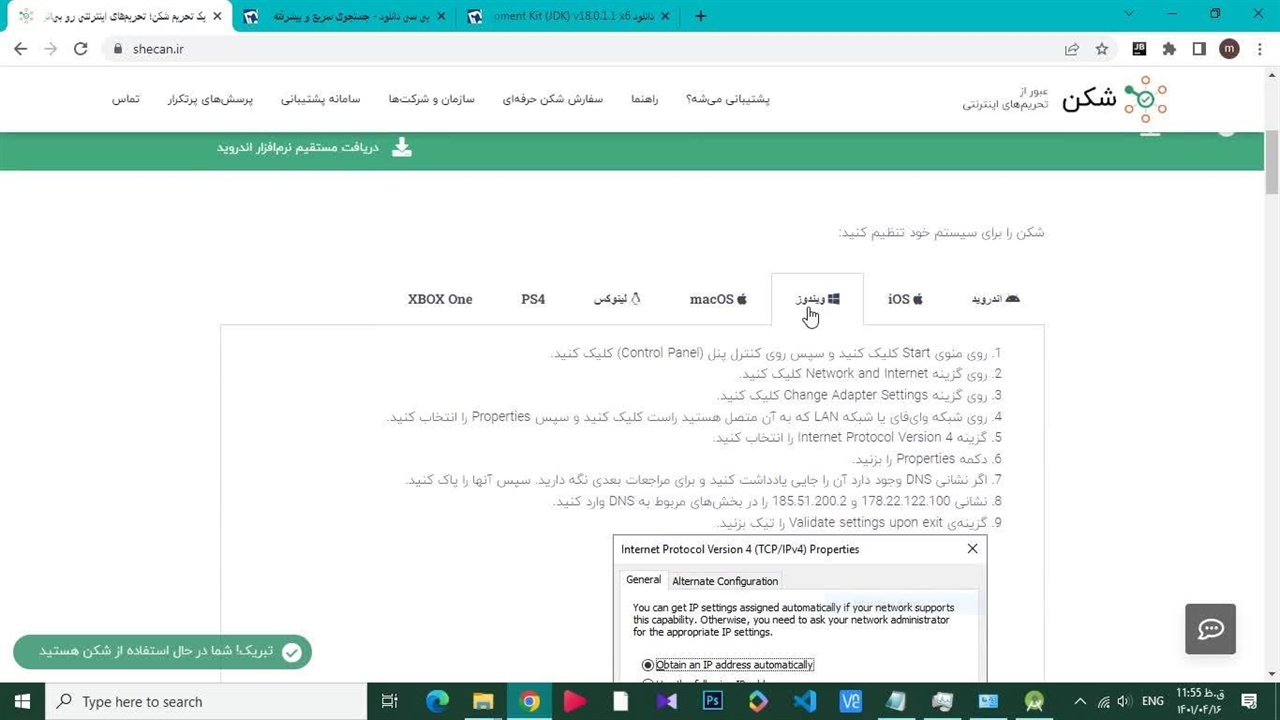The image size is (1280, 720).
Task: Switch to the PS4 setup tab
Action: pyautogui.click(x=533, y=299)
